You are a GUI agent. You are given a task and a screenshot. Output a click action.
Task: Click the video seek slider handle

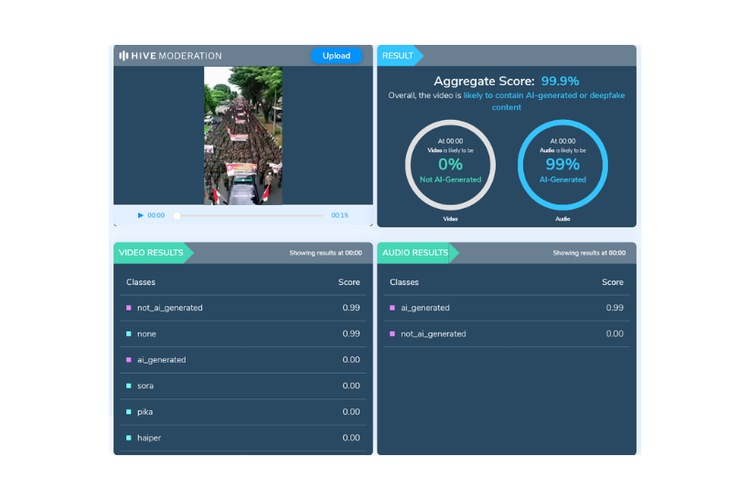tap(177, 216)
